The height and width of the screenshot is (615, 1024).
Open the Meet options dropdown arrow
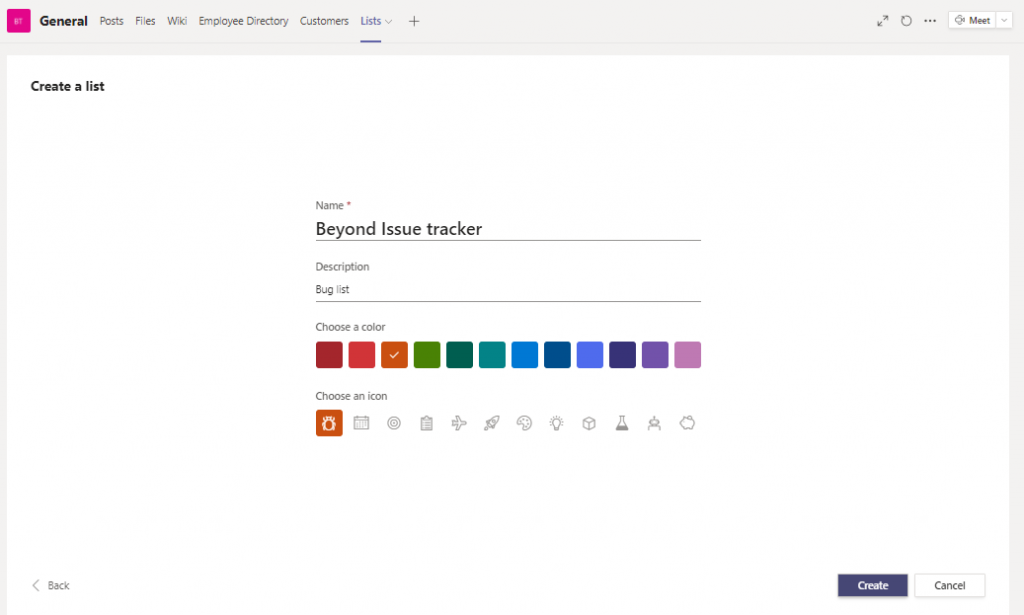1005,21
